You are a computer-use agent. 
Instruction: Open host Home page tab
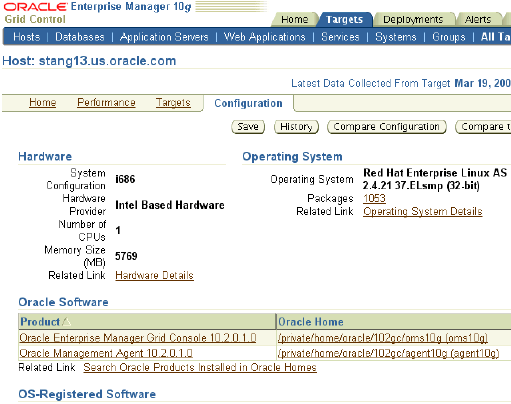(43, 102)
